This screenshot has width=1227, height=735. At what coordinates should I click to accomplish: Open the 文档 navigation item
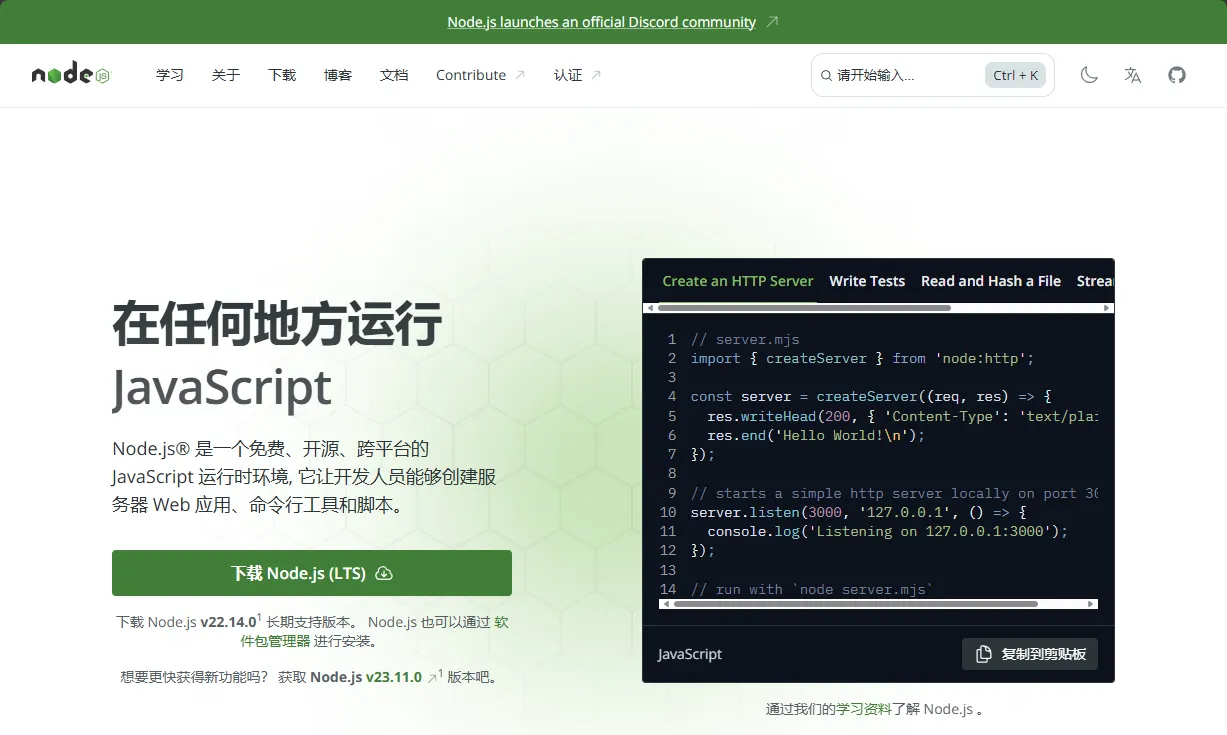(394, 75)
